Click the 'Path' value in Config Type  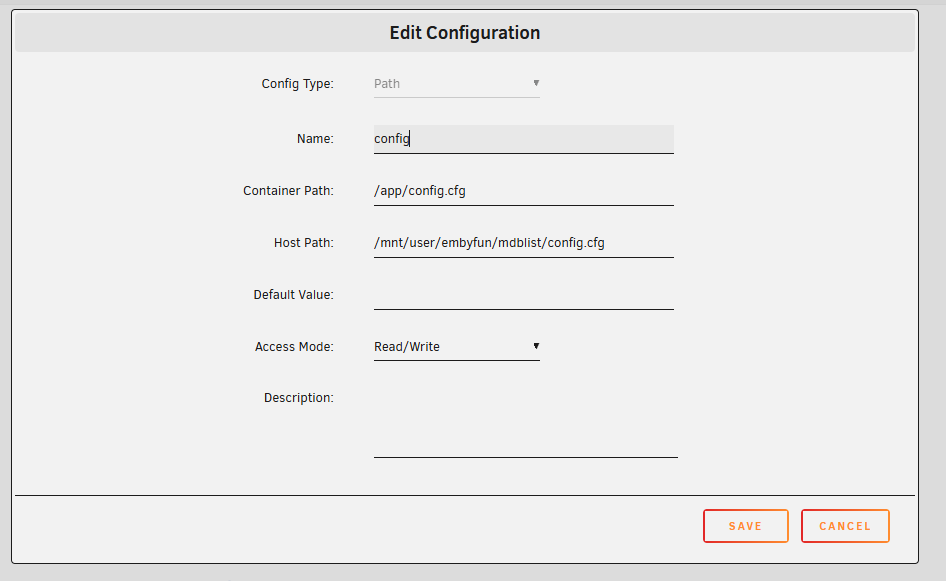(387, 84)
